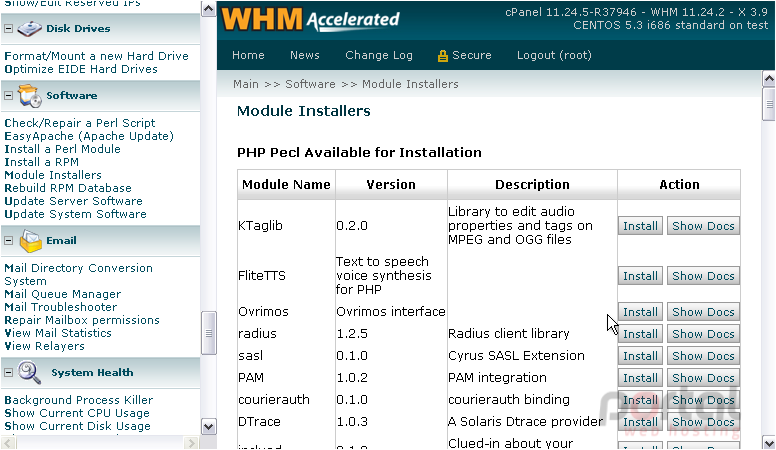Click the WHM Accelerated logo
776x450 pixels.
pos(310,19)
